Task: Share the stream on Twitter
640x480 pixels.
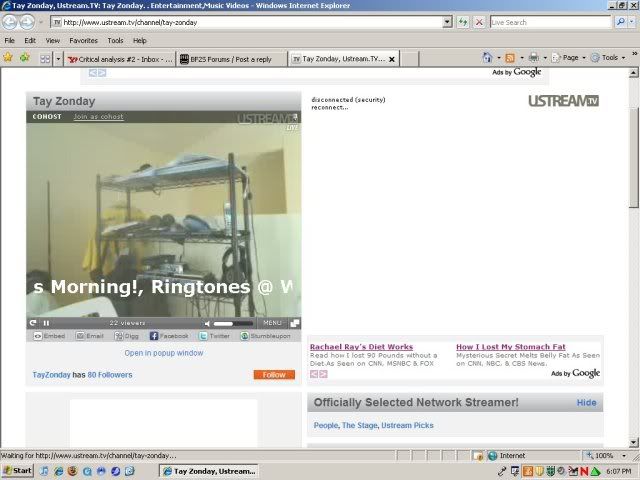Action: click(214, 336)
